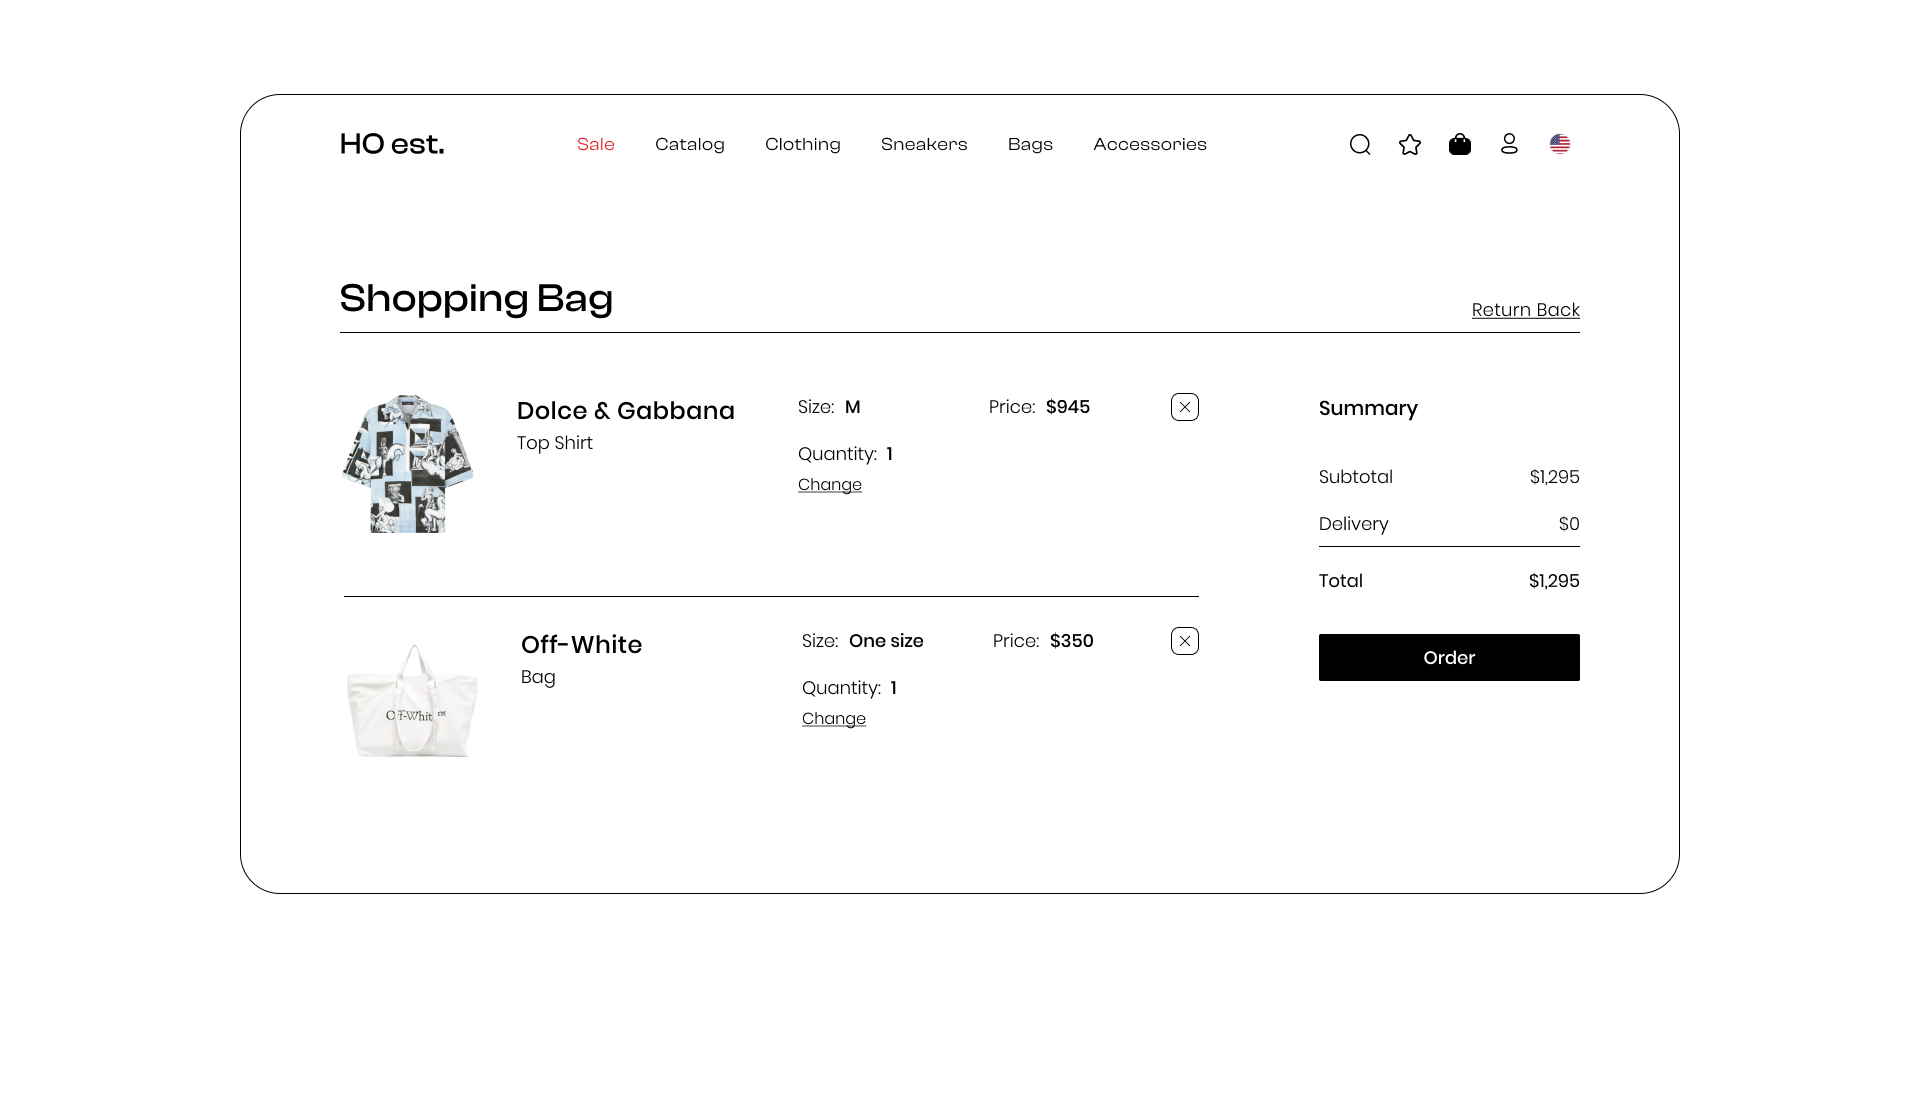The width and height of the screenshot is (1920, 1094).
Task: Open the Accessories menu item
Action: [x=1150, y=144]
